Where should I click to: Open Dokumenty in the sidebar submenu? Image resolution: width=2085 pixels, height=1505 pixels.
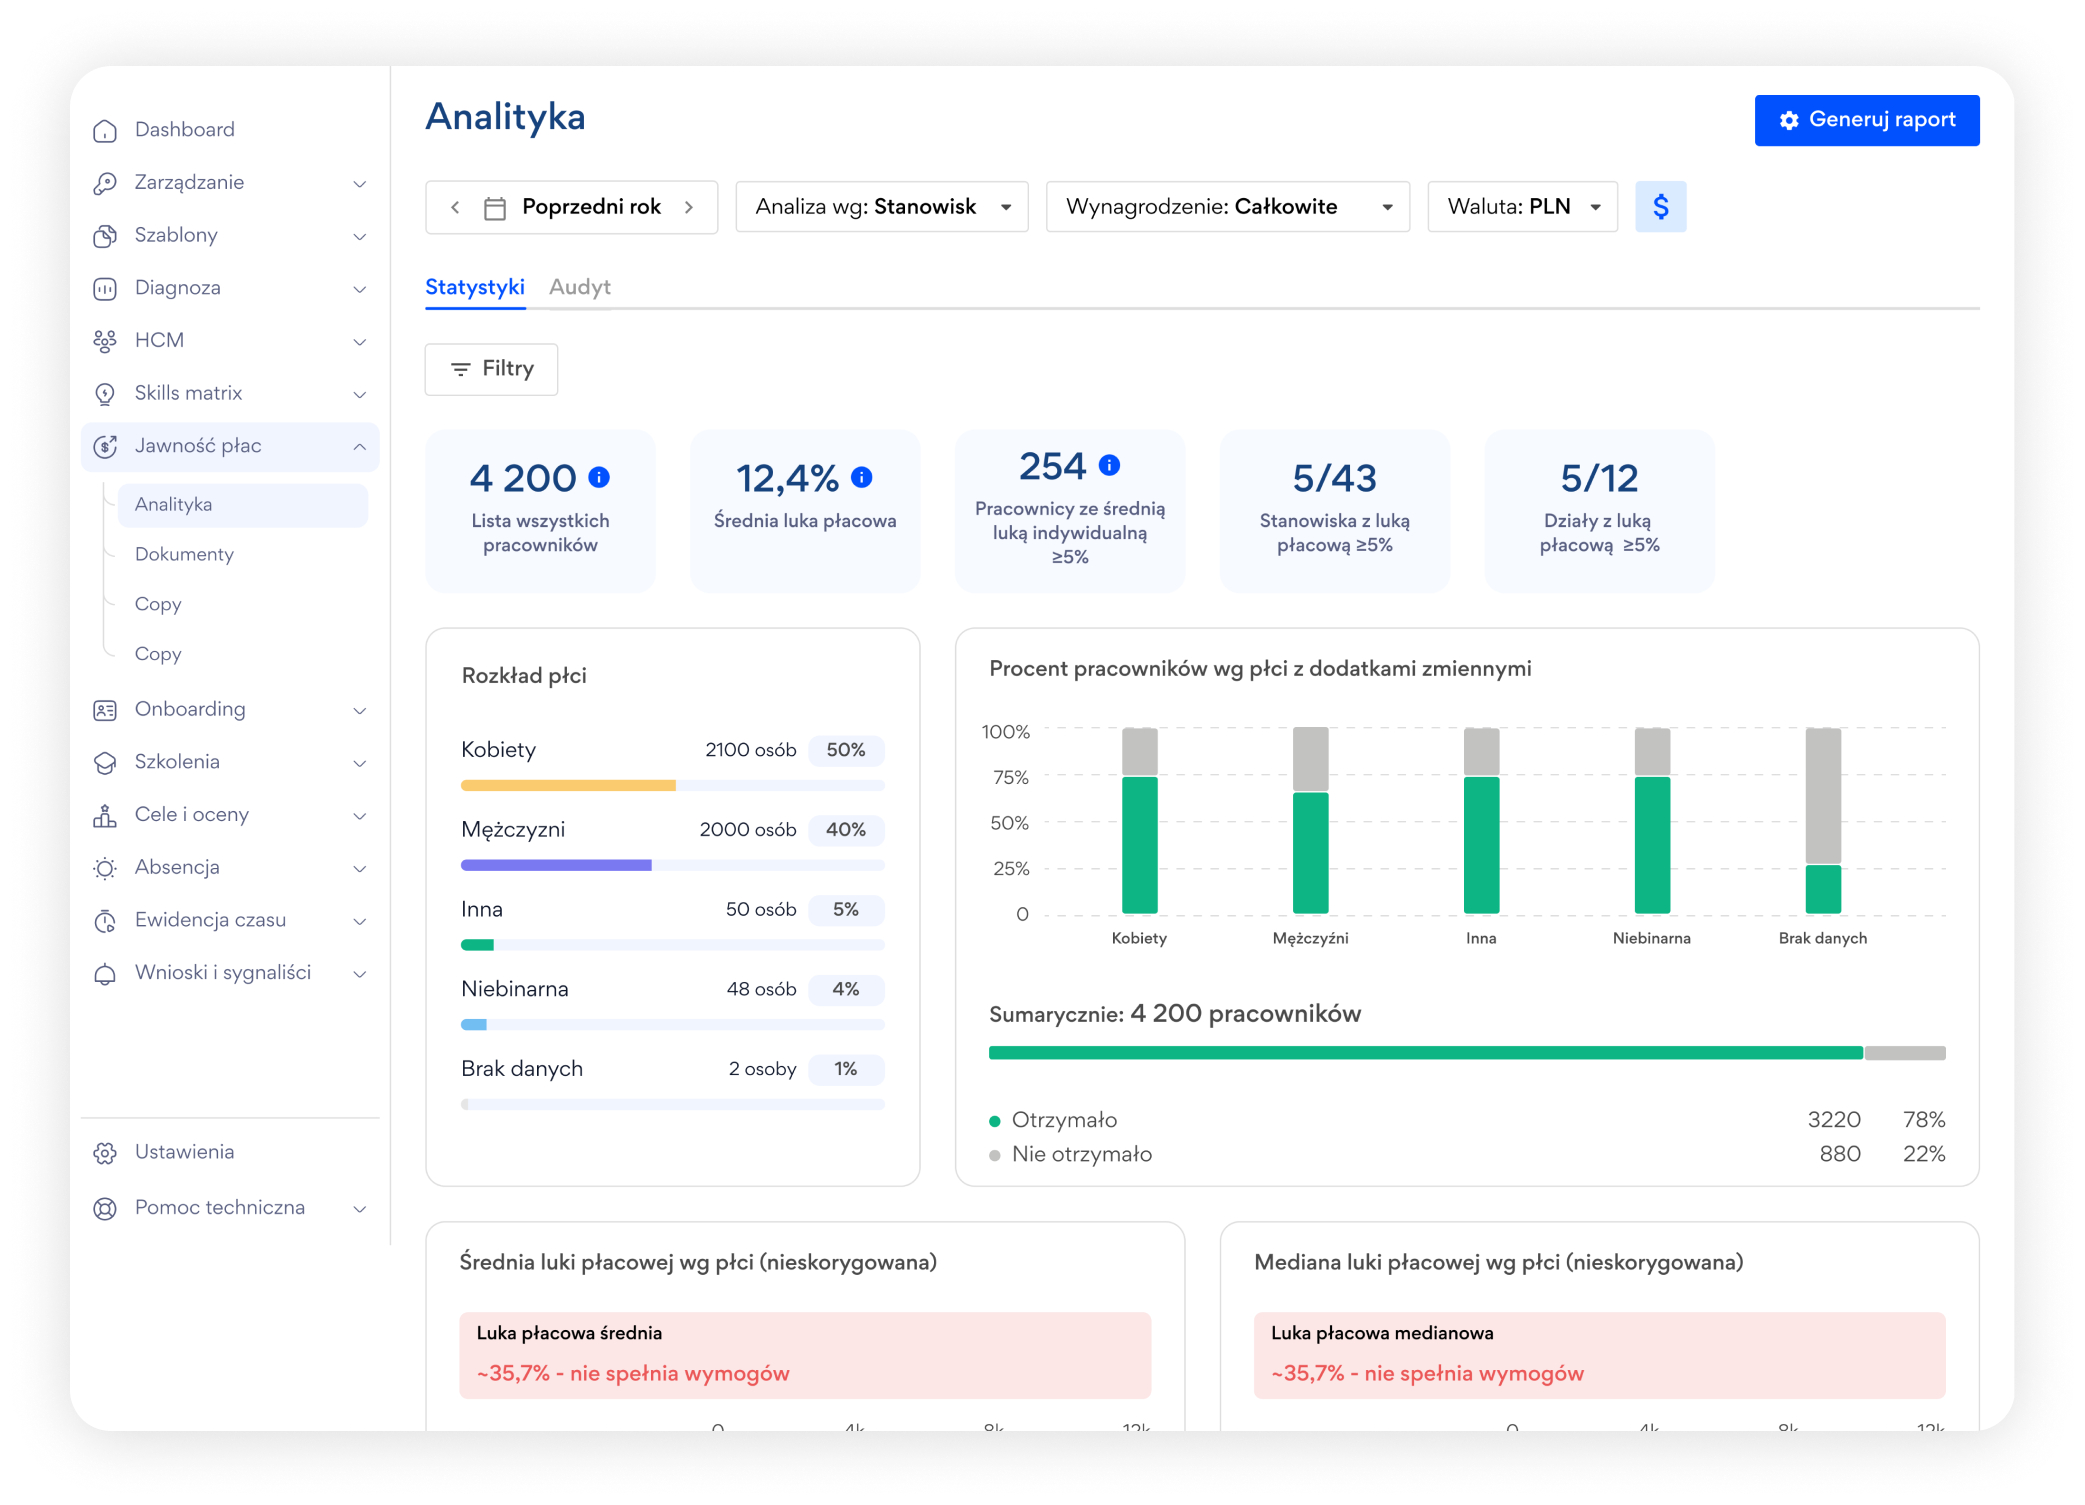pos(184,554)
